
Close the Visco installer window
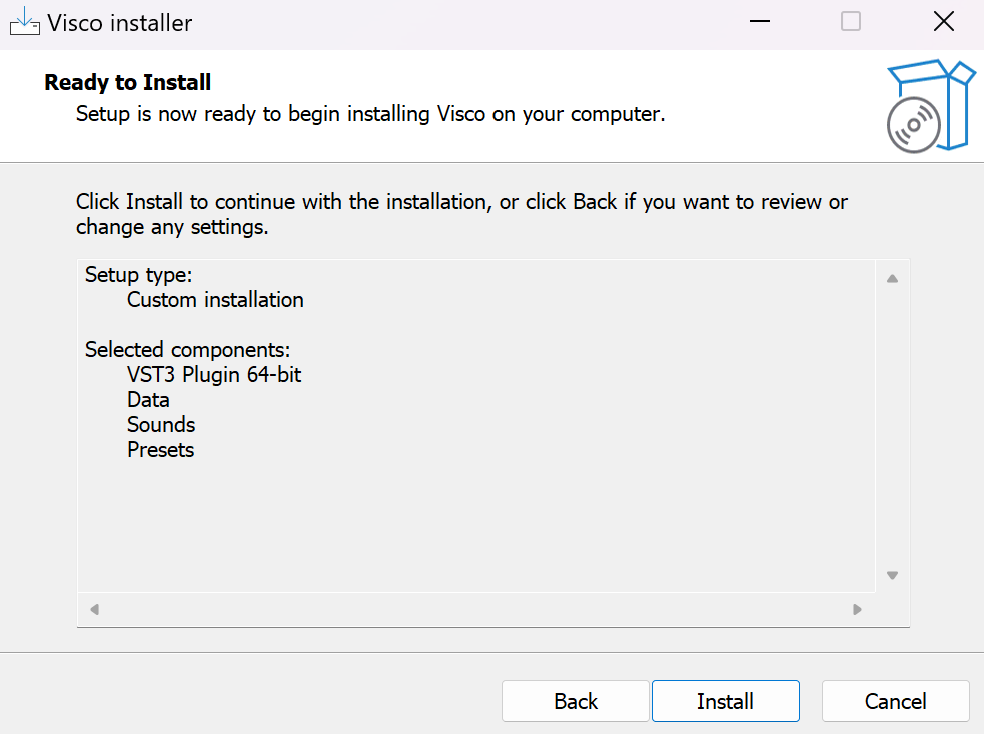click(943, 22)
